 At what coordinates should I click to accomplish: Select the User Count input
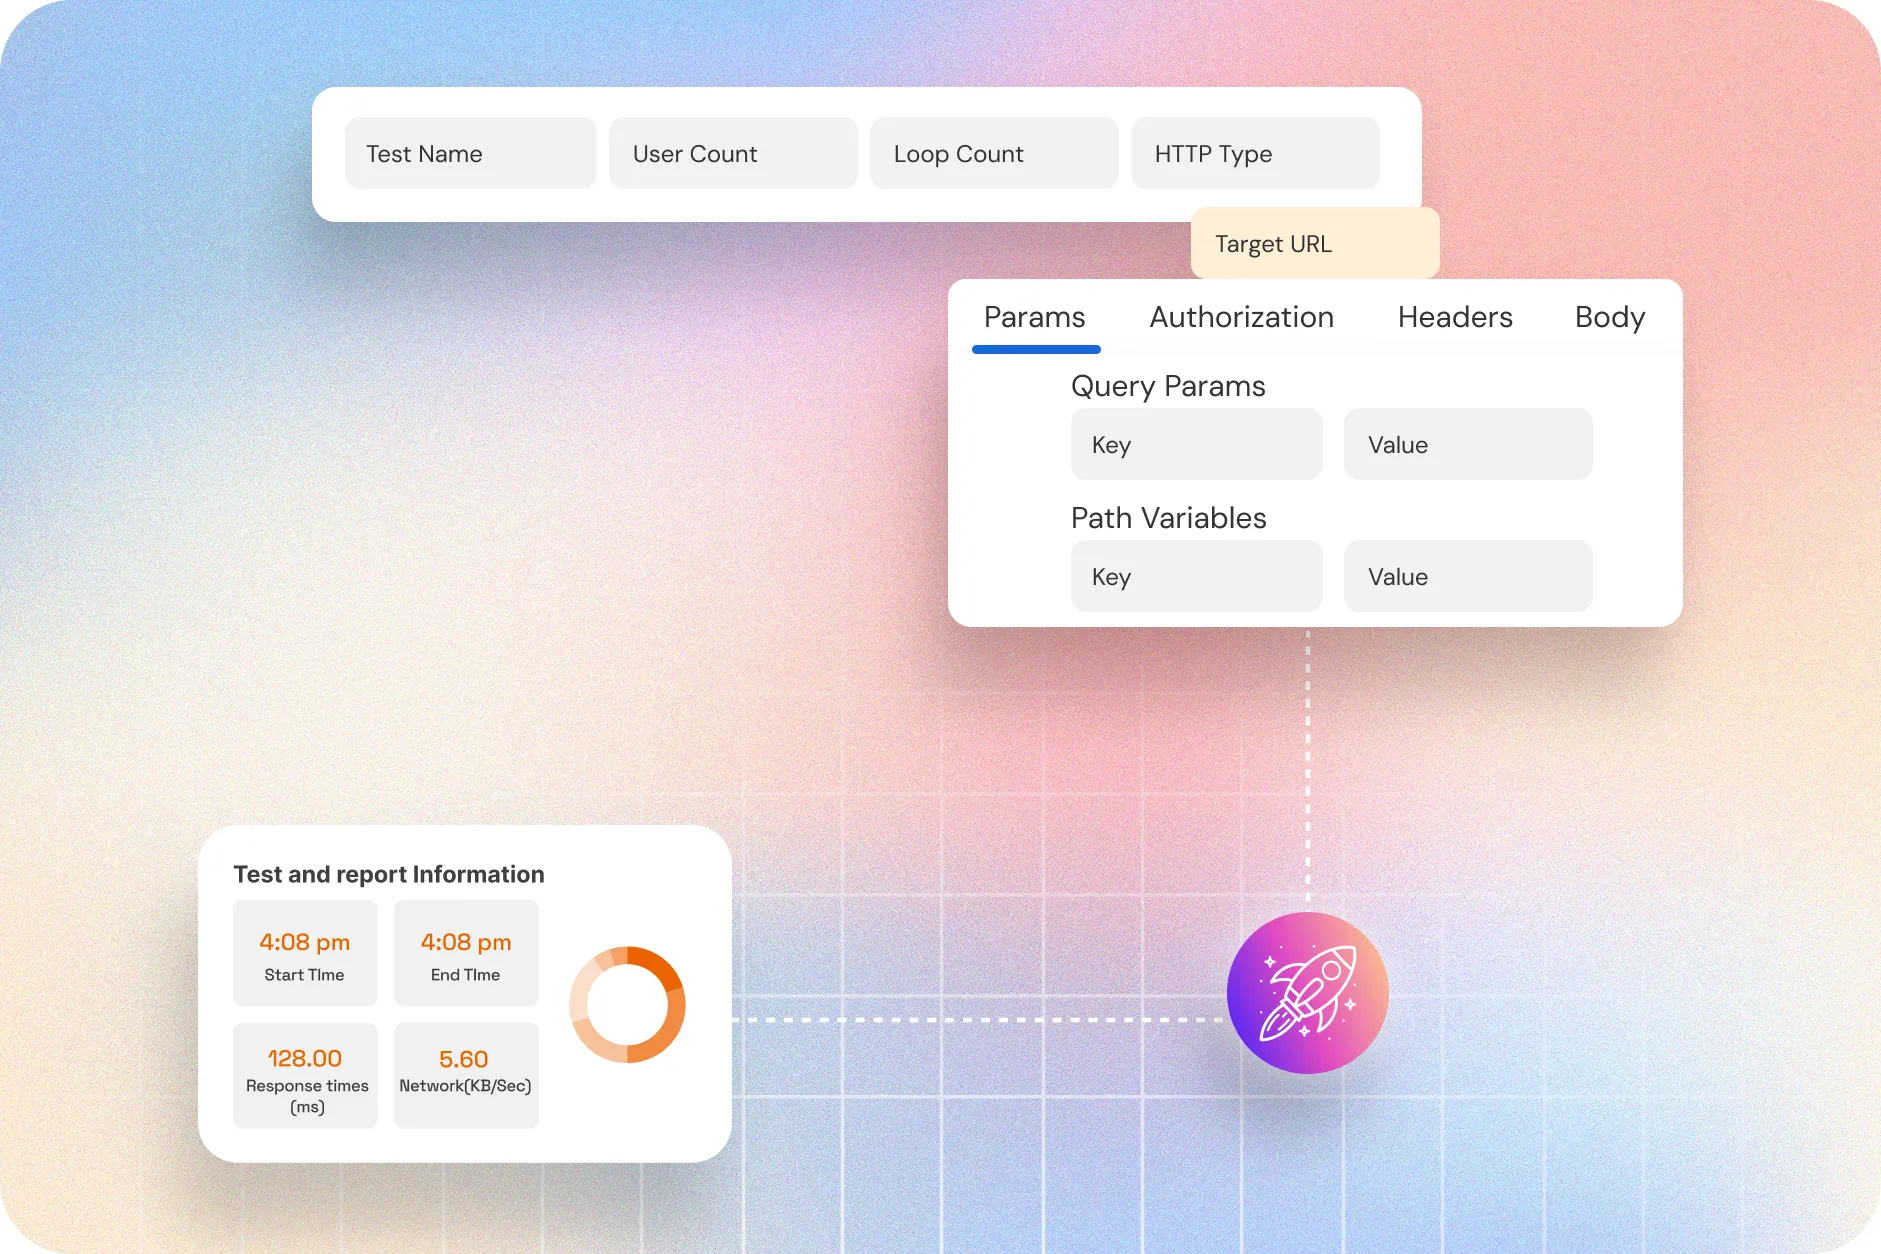[x=732, y=154]
